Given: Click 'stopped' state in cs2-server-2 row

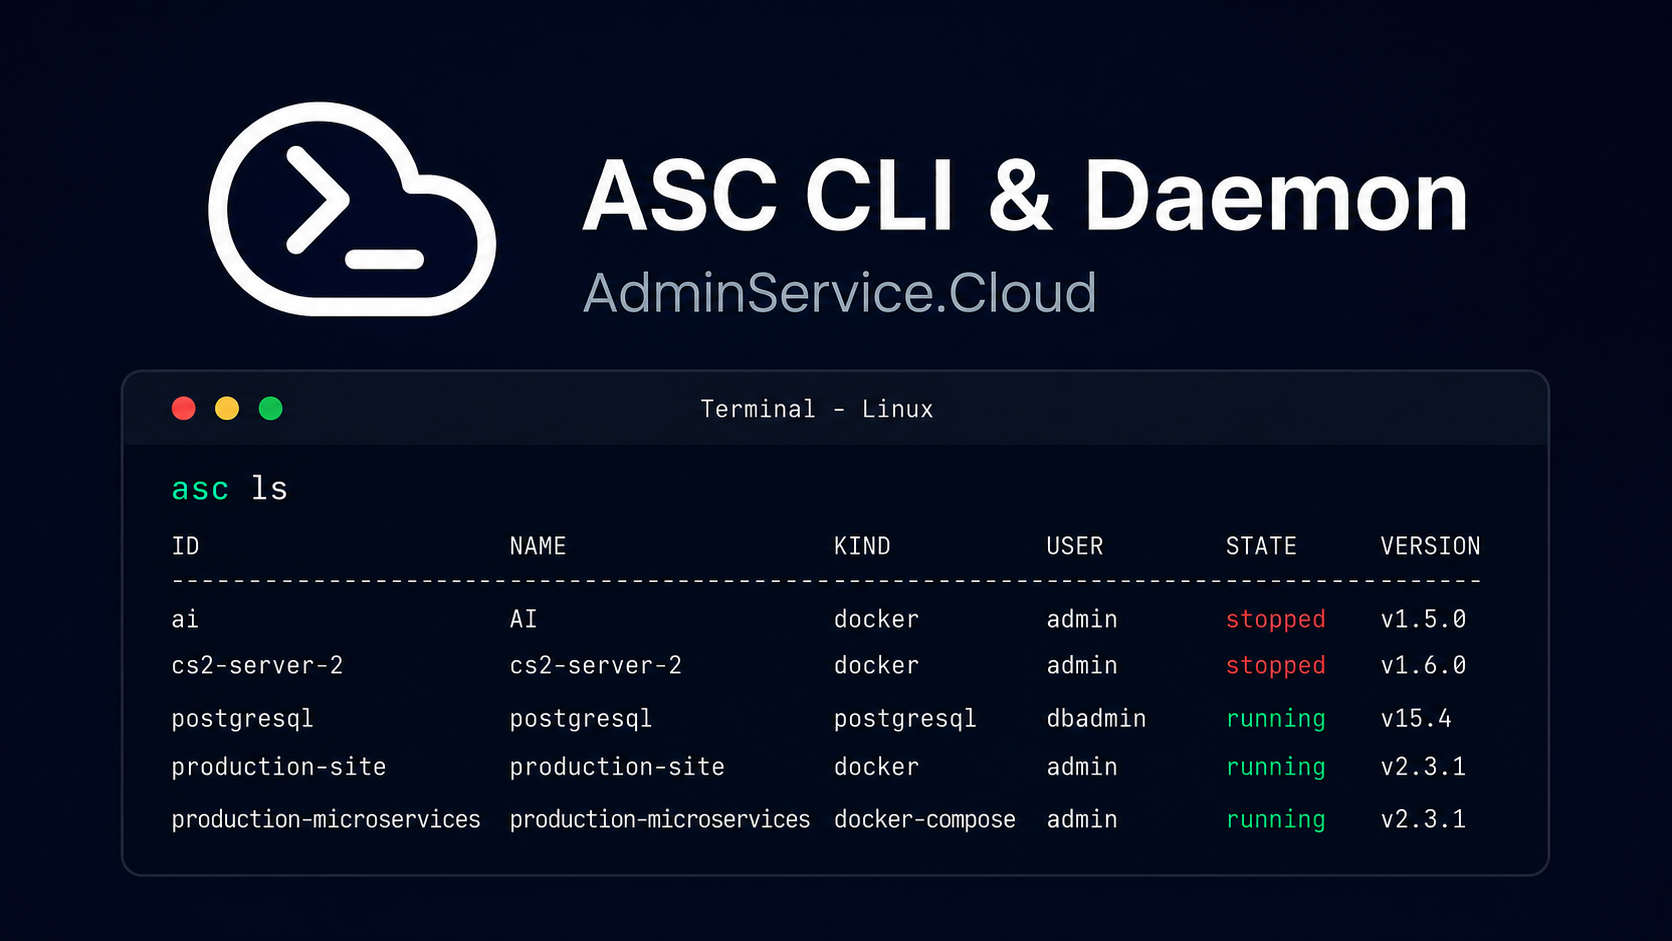Looking at the screenshot, I should [x=1276, y=666].
